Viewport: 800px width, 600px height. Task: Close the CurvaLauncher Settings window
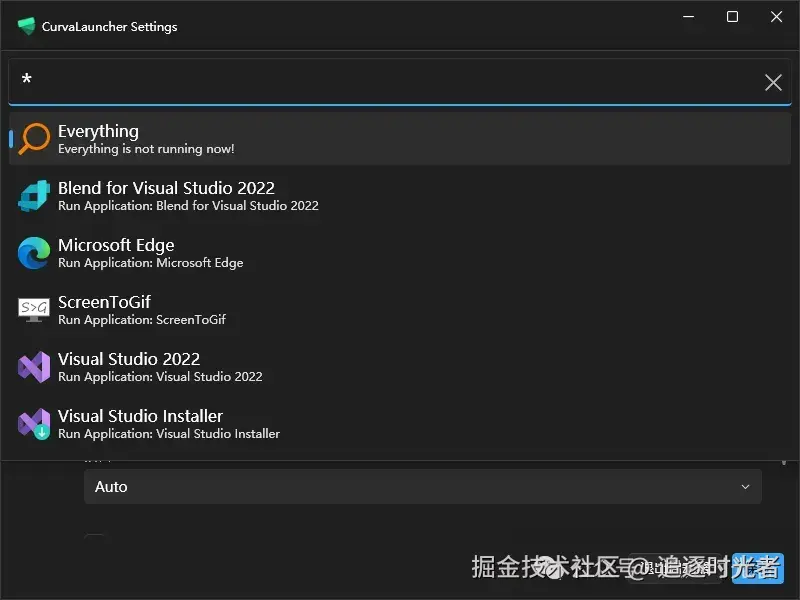776,17
